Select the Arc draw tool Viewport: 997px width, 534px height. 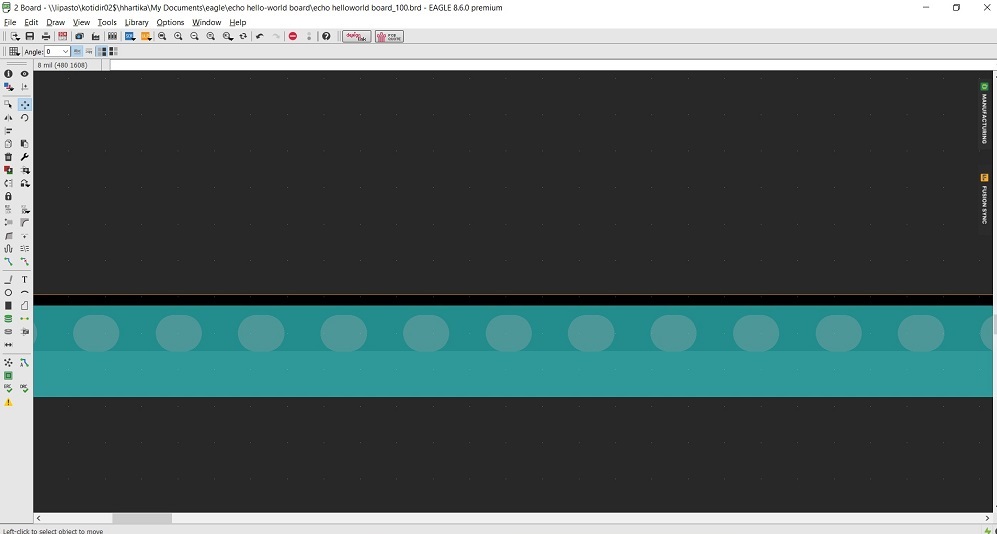pyautogui.click(x=24, y=292)
